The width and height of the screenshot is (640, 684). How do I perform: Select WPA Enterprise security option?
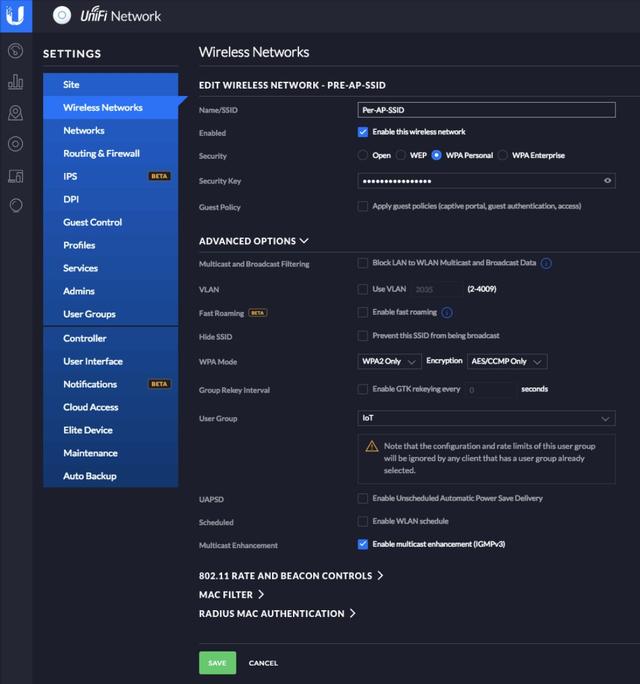coord(503,155)
